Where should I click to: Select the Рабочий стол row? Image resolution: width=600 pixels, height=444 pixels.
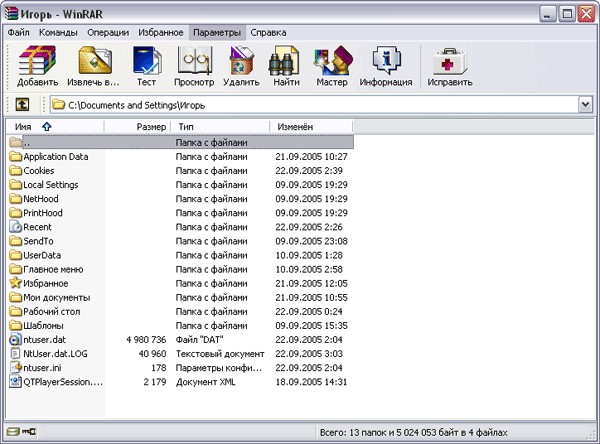(x=180, y=311)
